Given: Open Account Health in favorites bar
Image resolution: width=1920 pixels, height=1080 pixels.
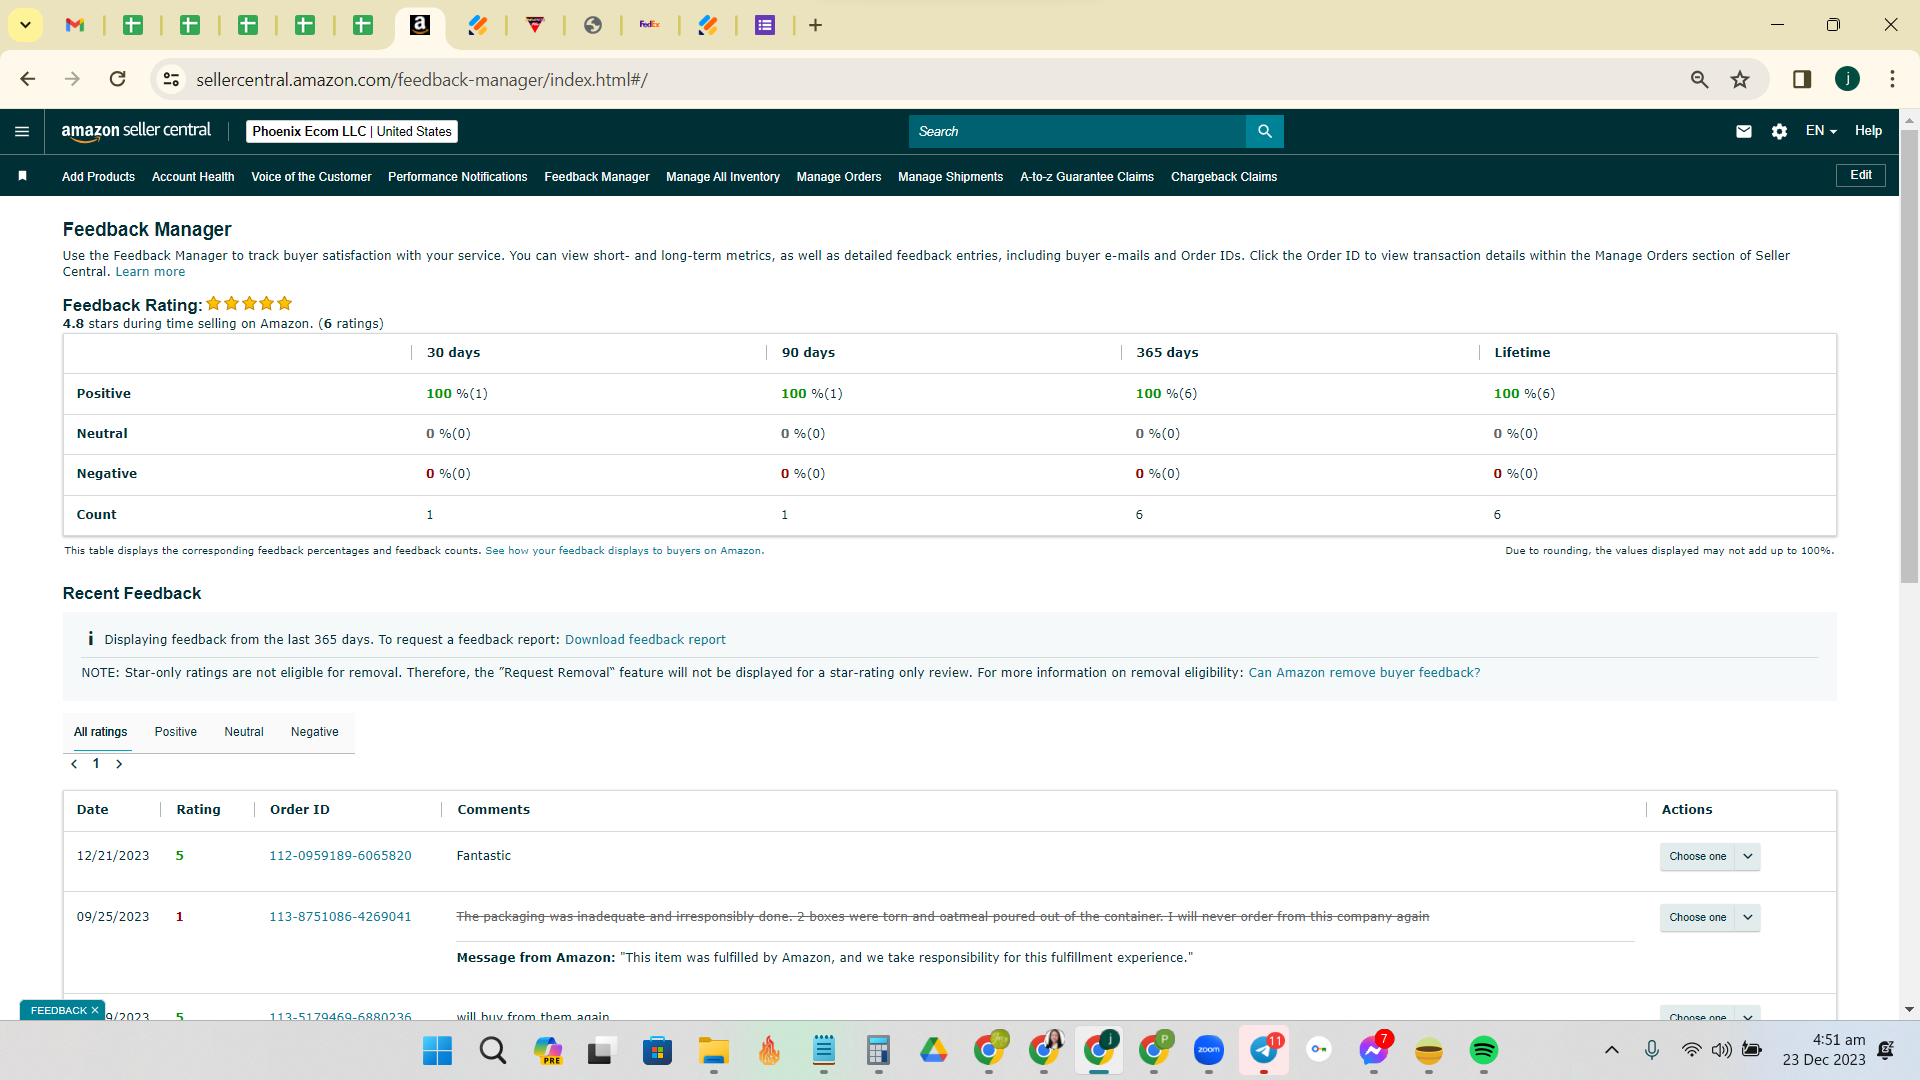Looking at the screenshot, I should point(193,177).
